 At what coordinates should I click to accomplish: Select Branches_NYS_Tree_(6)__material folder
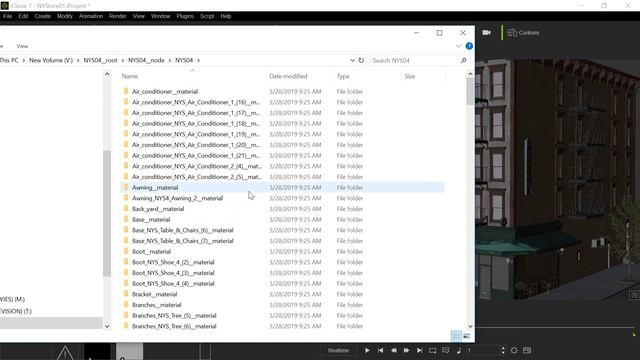pyautogui.click(x=174, y=326)
